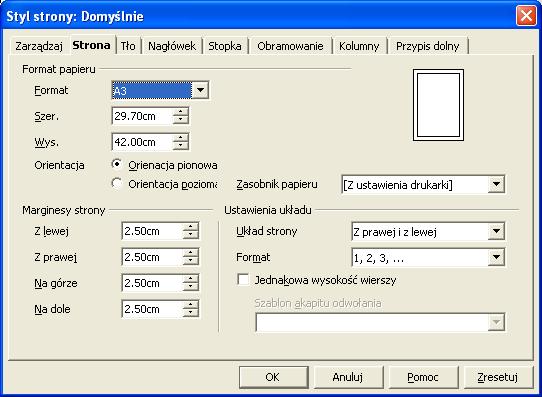Open the Układ strony dropdown
542x397 pixels.
coord(496,231)
